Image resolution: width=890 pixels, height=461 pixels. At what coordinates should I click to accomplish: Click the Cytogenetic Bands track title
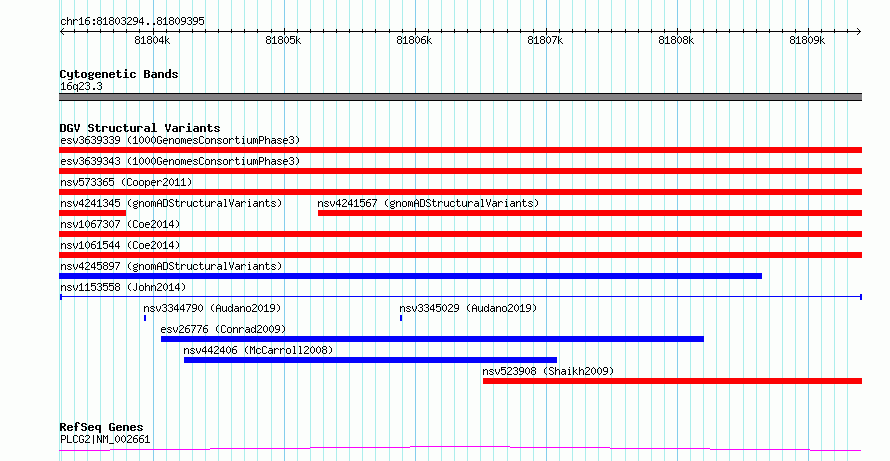[x=119, y=74]
